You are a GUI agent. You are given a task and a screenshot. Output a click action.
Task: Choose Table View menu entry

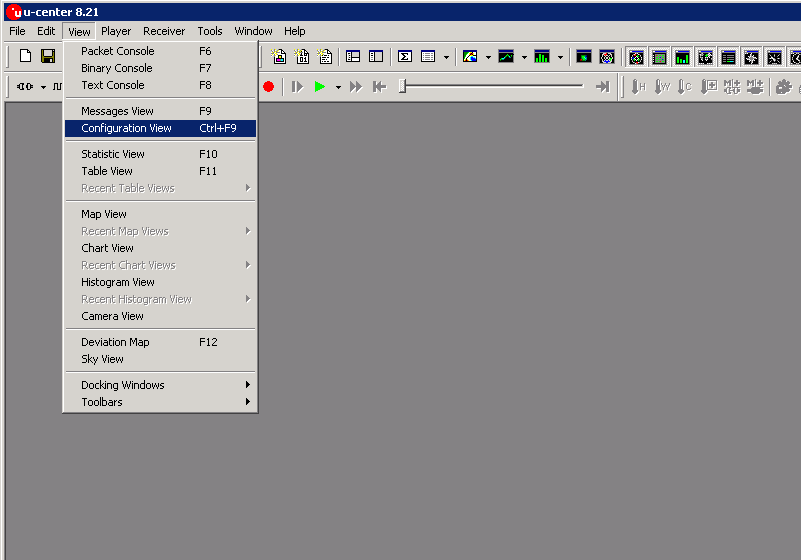point(160,171)
